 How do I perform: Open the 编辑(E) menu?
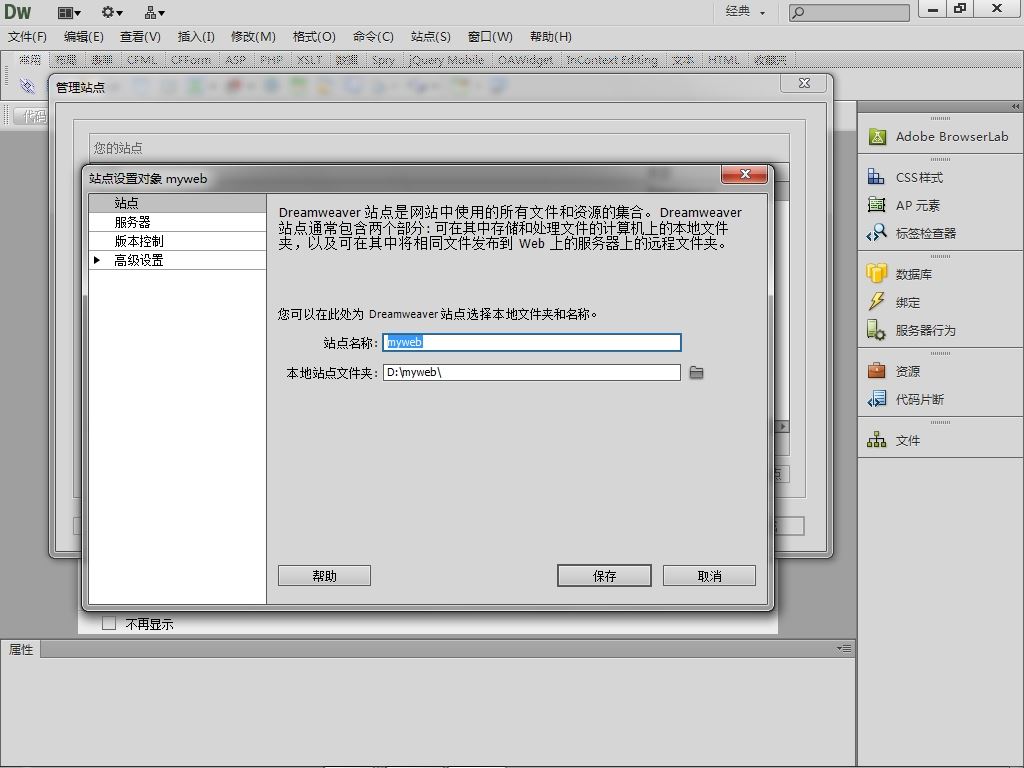pyautogui.click(x=84, y=37)
